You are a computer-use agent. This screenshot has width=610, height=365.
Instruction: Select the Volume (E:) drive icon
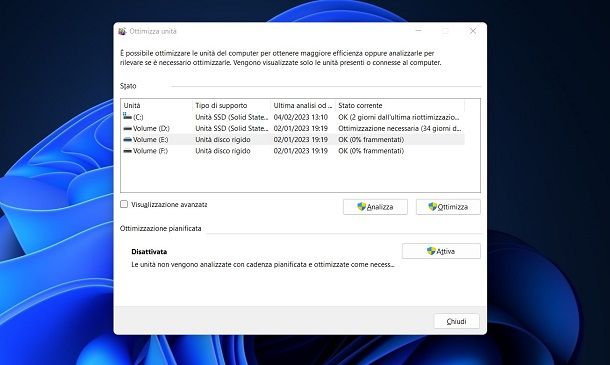(x=127, y=139)
